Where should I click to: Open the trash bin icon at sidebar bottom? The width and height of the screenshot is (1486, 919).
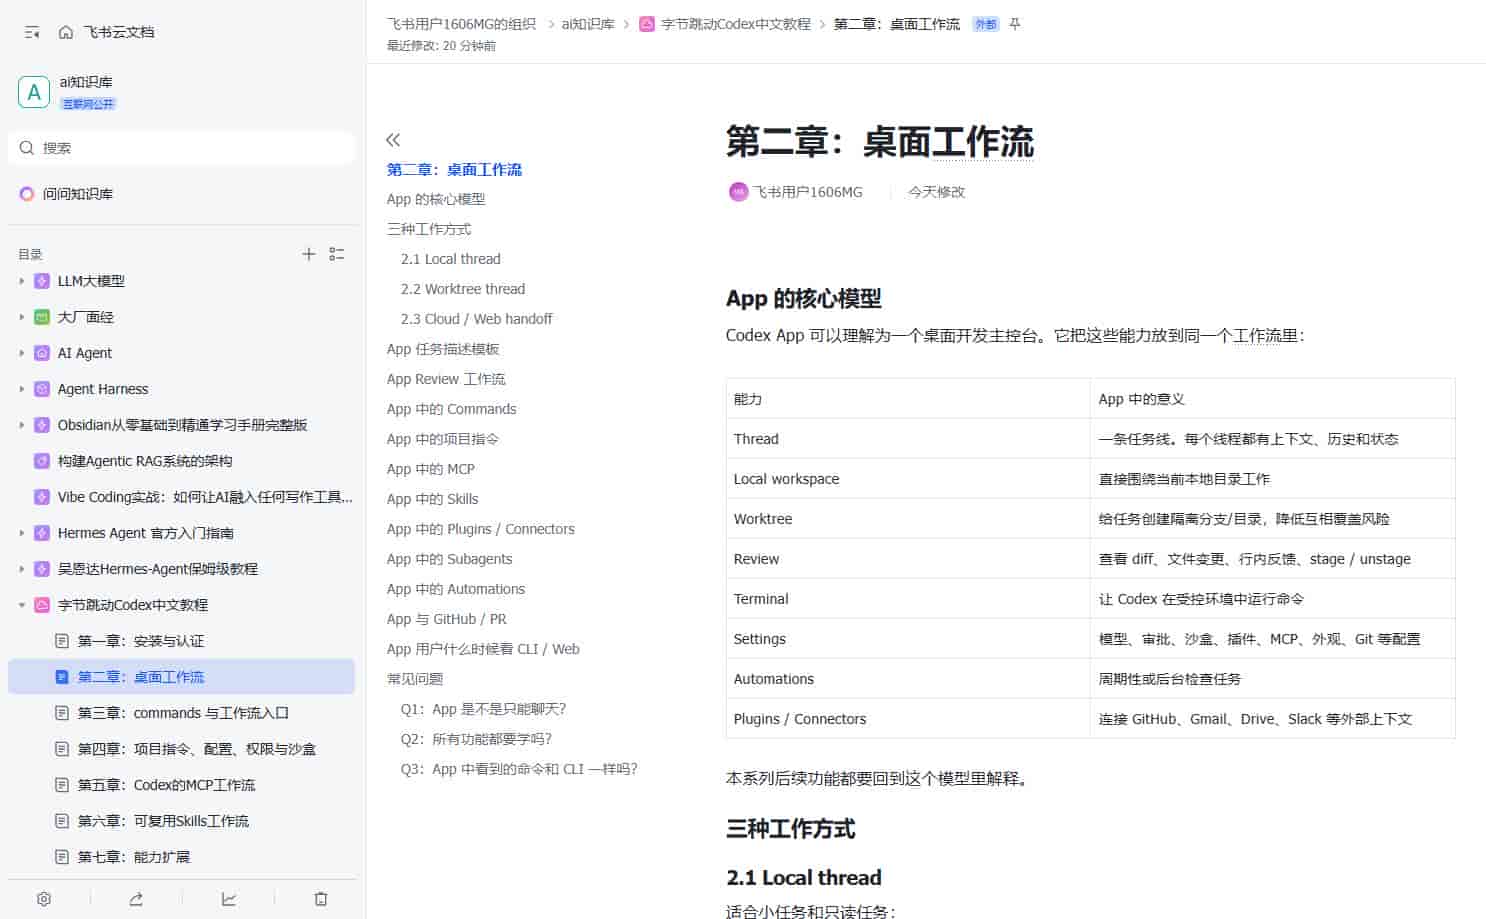click(x=321, y=899)
